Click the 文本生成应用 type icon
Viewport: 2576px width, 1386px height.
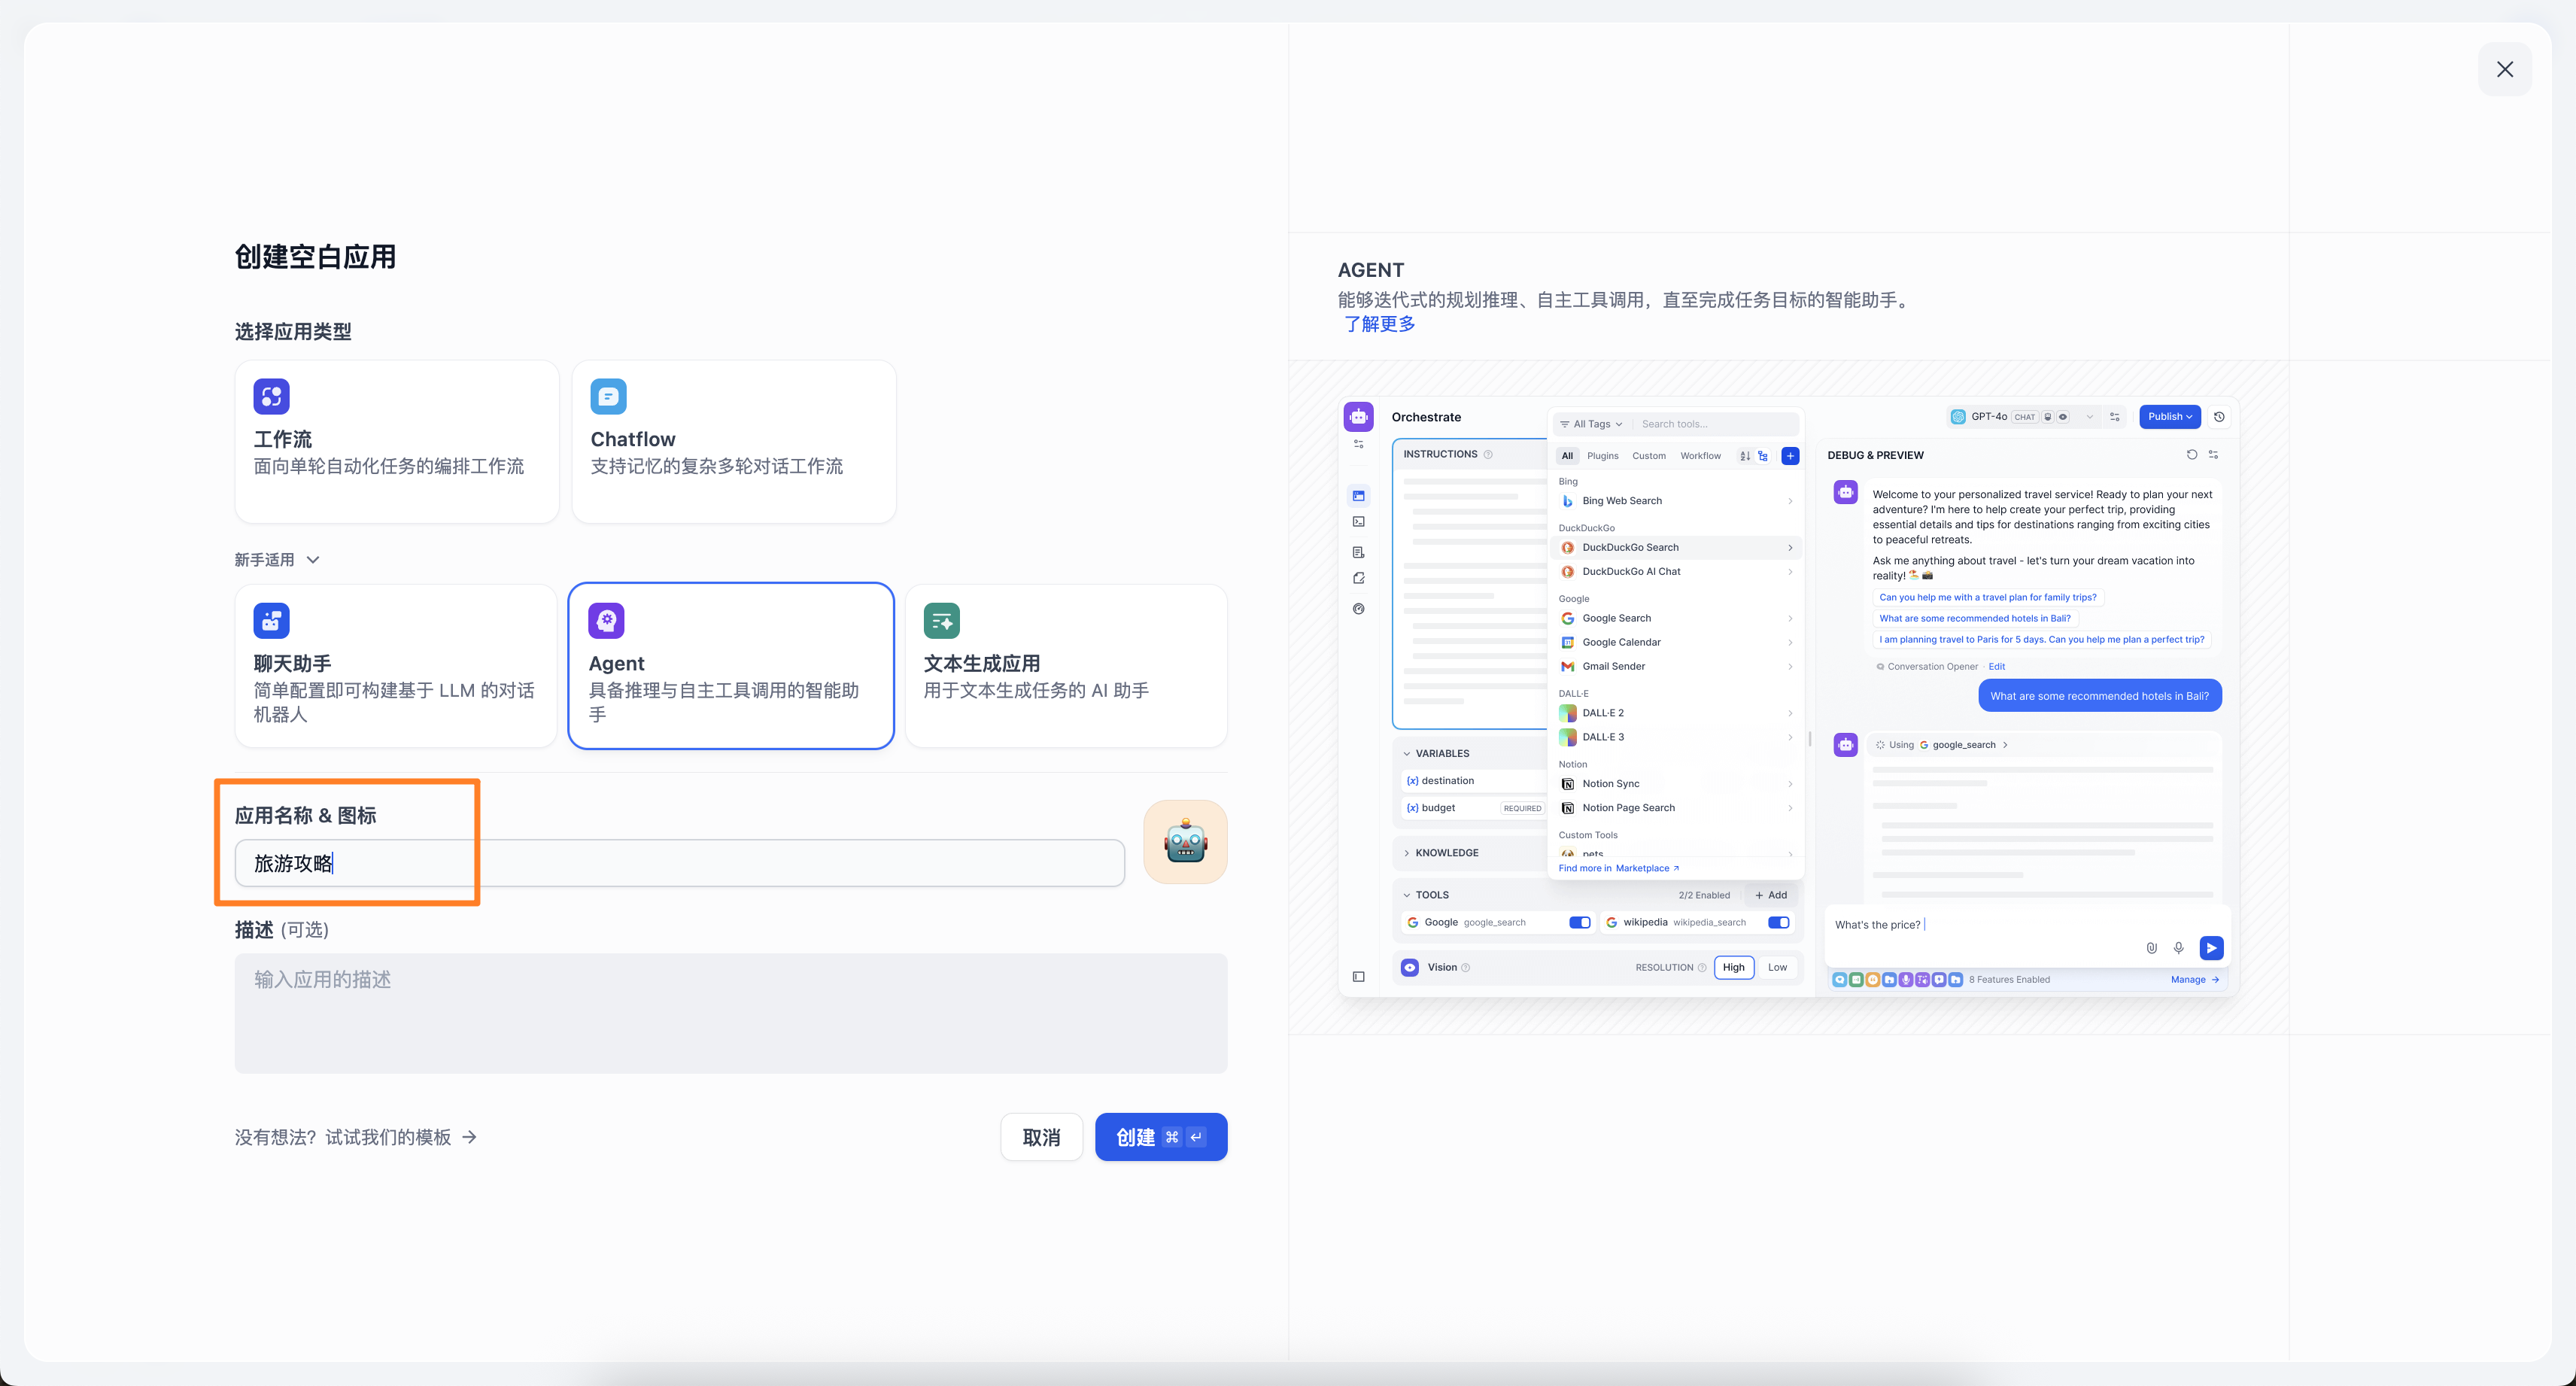(941, 620)
